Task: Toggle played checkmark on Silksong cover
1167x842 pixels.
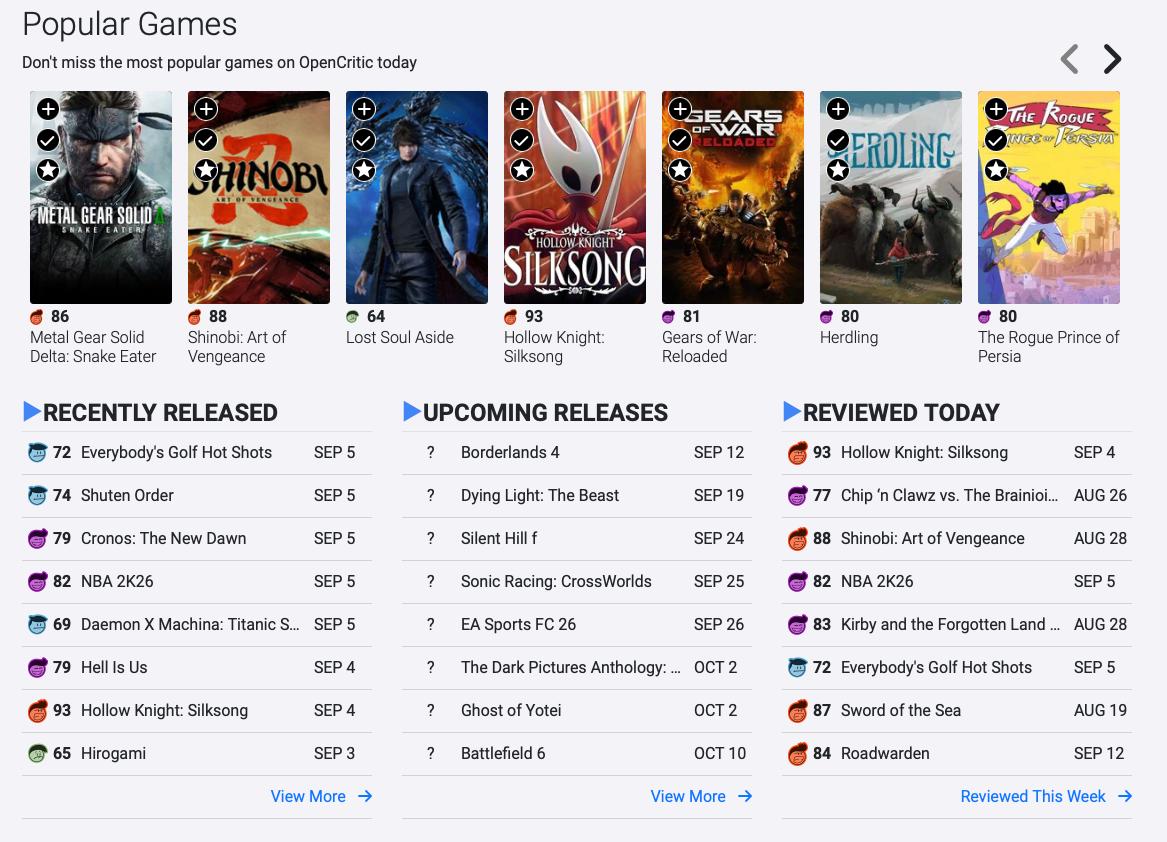Action: point(522,140)
